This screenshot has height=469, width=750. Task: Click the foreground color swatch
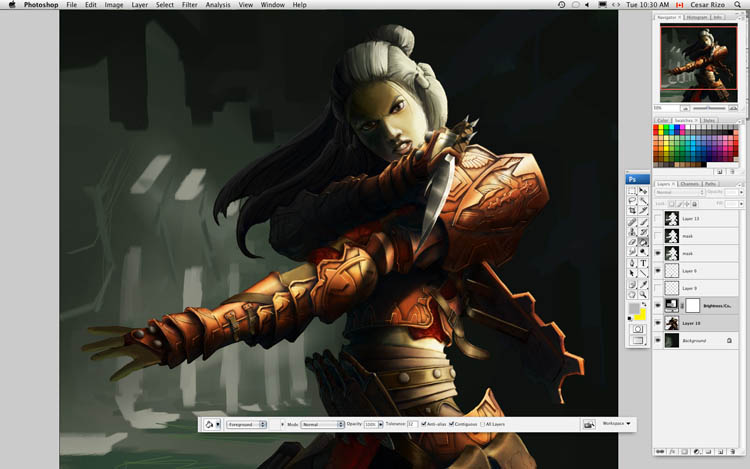634,308
